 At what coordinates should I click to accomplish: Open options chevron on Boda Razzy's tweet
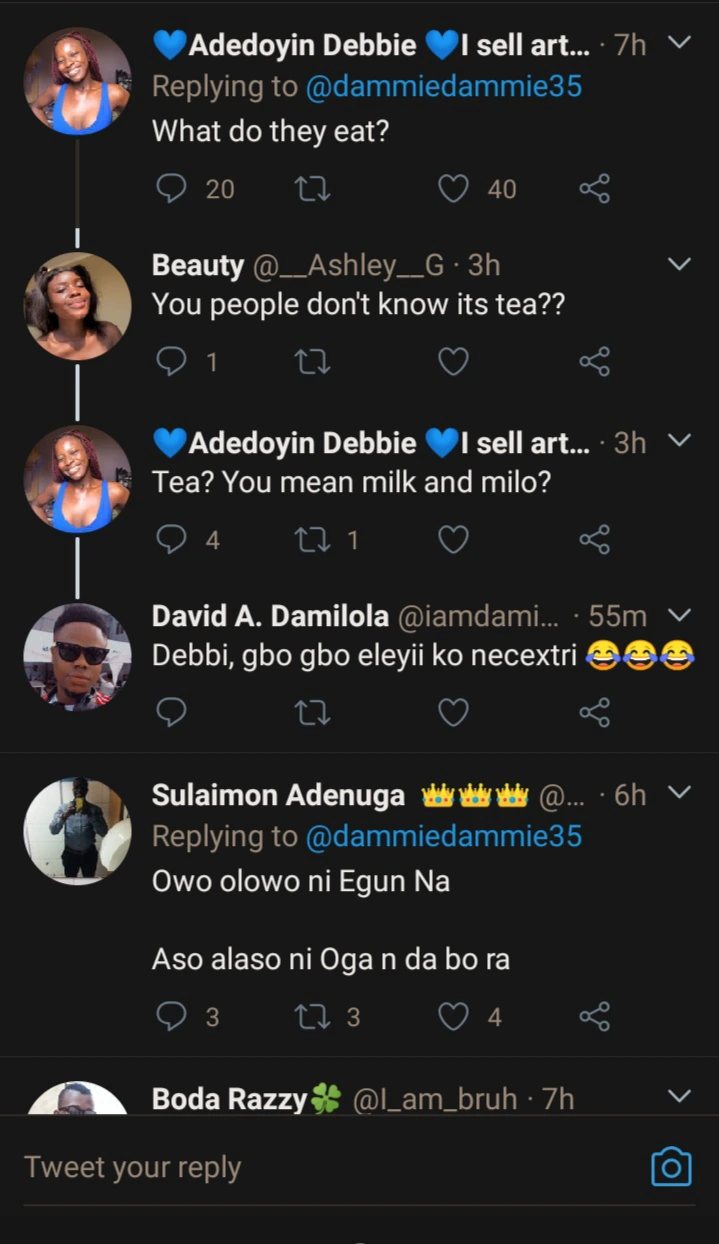point(679,1097)
